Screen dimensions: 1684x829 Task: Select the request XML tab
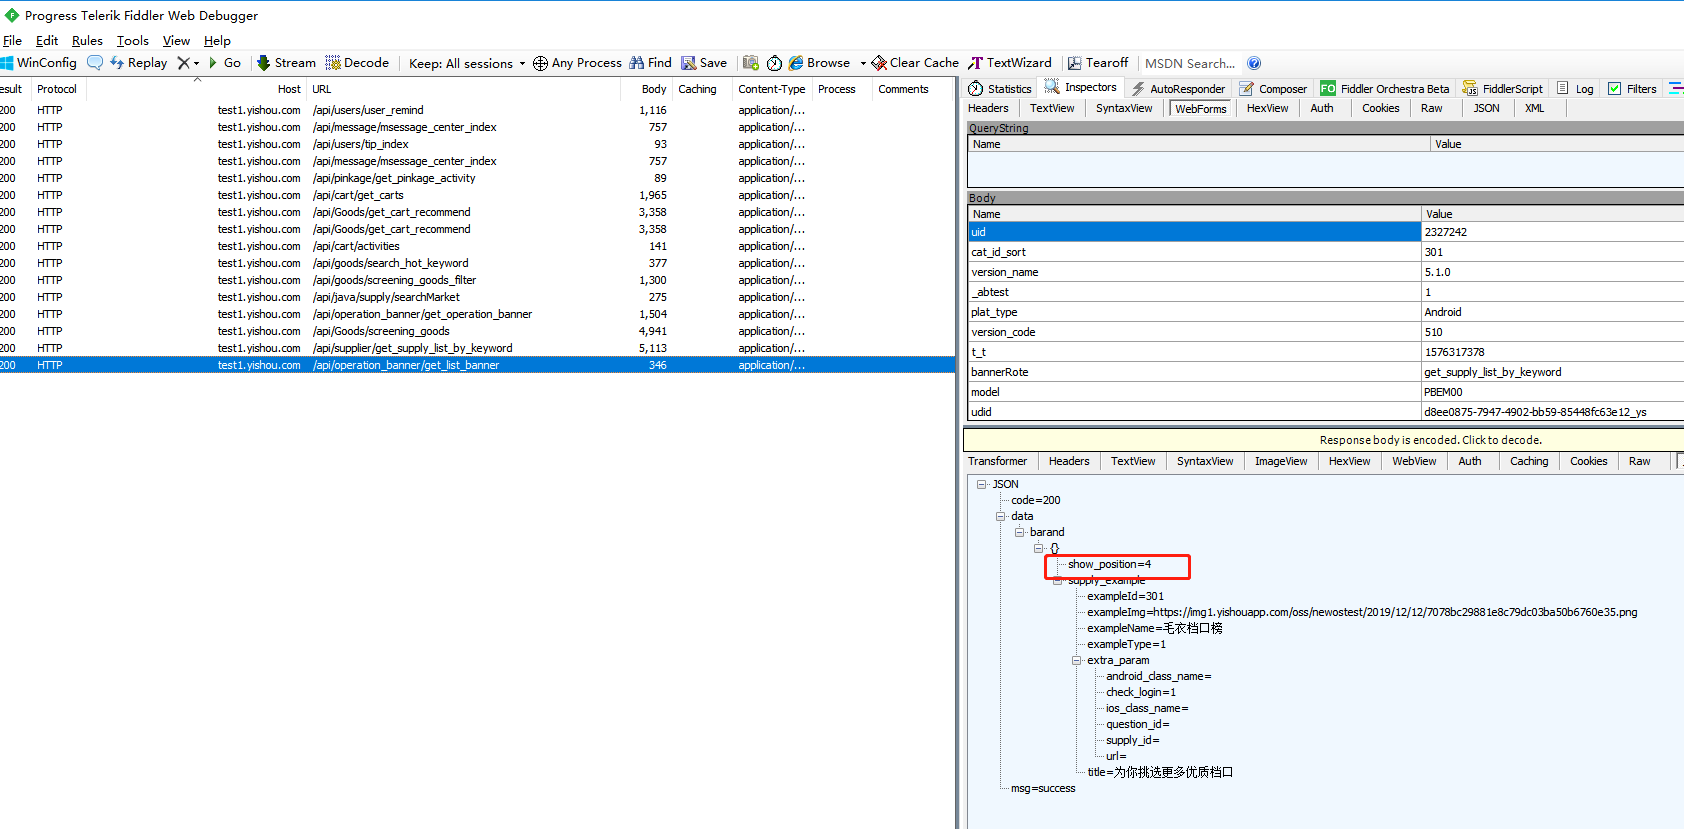coord(1534,108)
